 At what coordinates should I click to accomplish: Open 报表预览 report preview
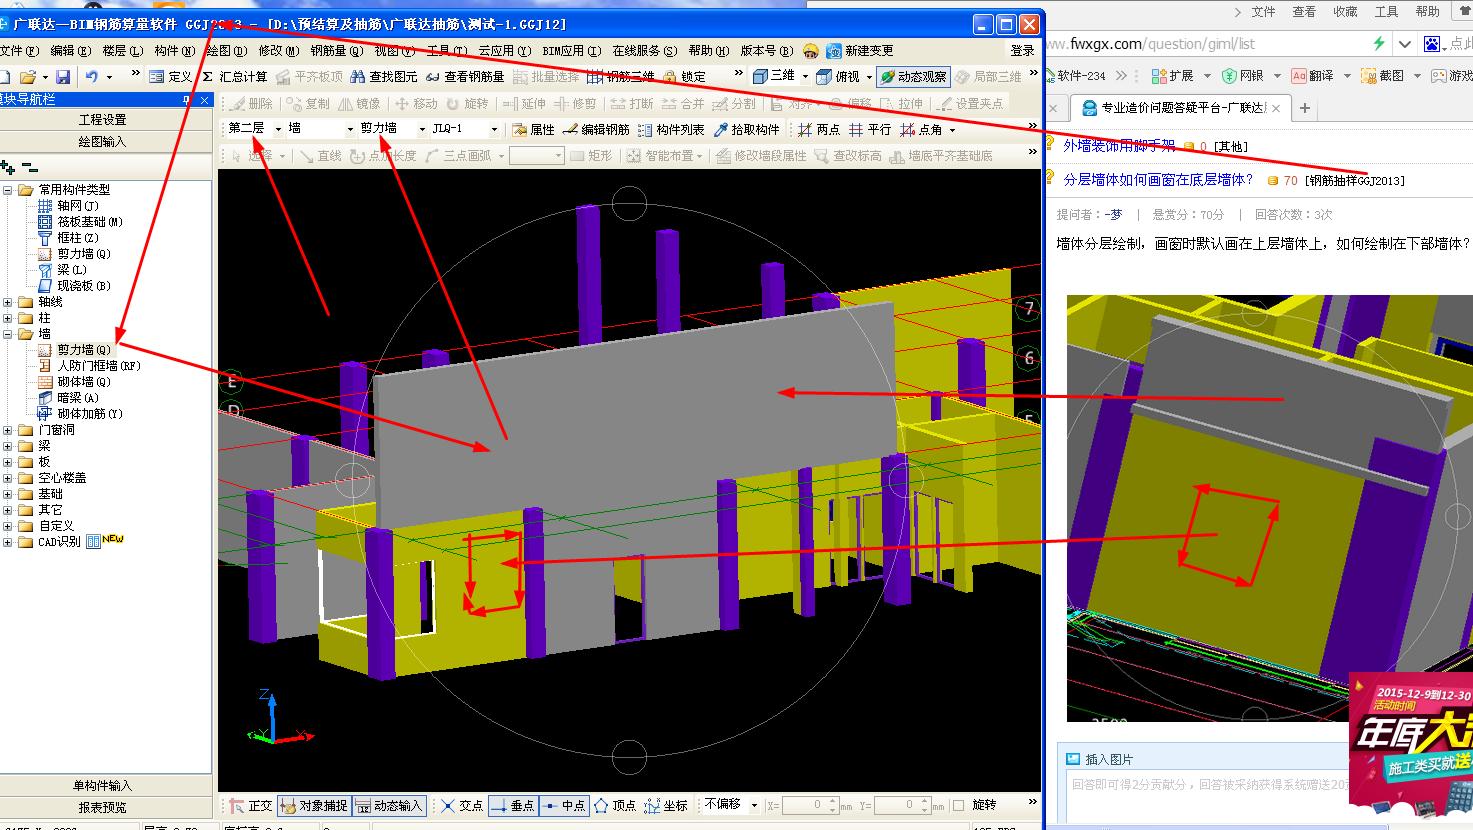pos(103,808)
